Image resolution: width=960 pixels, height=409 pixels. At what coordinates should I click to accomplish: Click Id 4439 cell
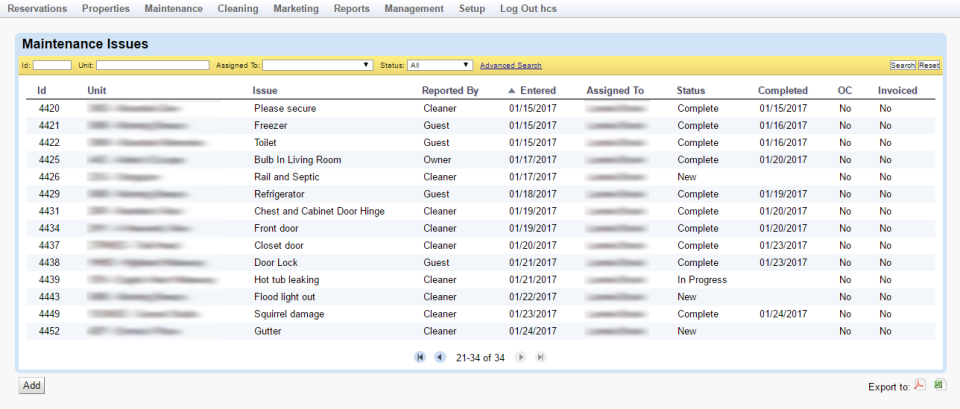point(49,280)
